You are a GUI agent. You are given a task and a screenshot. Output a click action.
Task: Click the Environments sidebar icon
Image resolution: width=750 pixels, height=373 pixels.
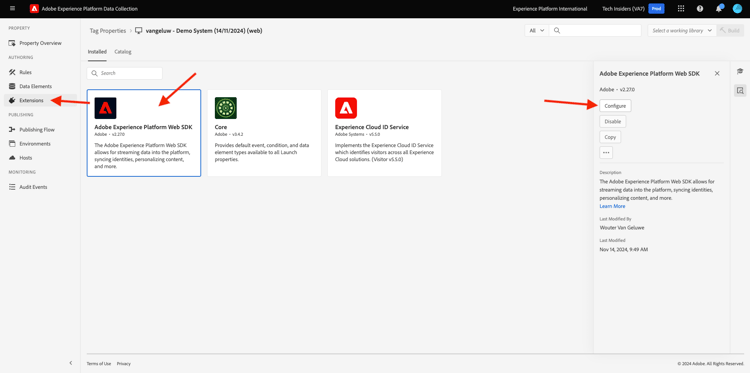click(12, 143)
